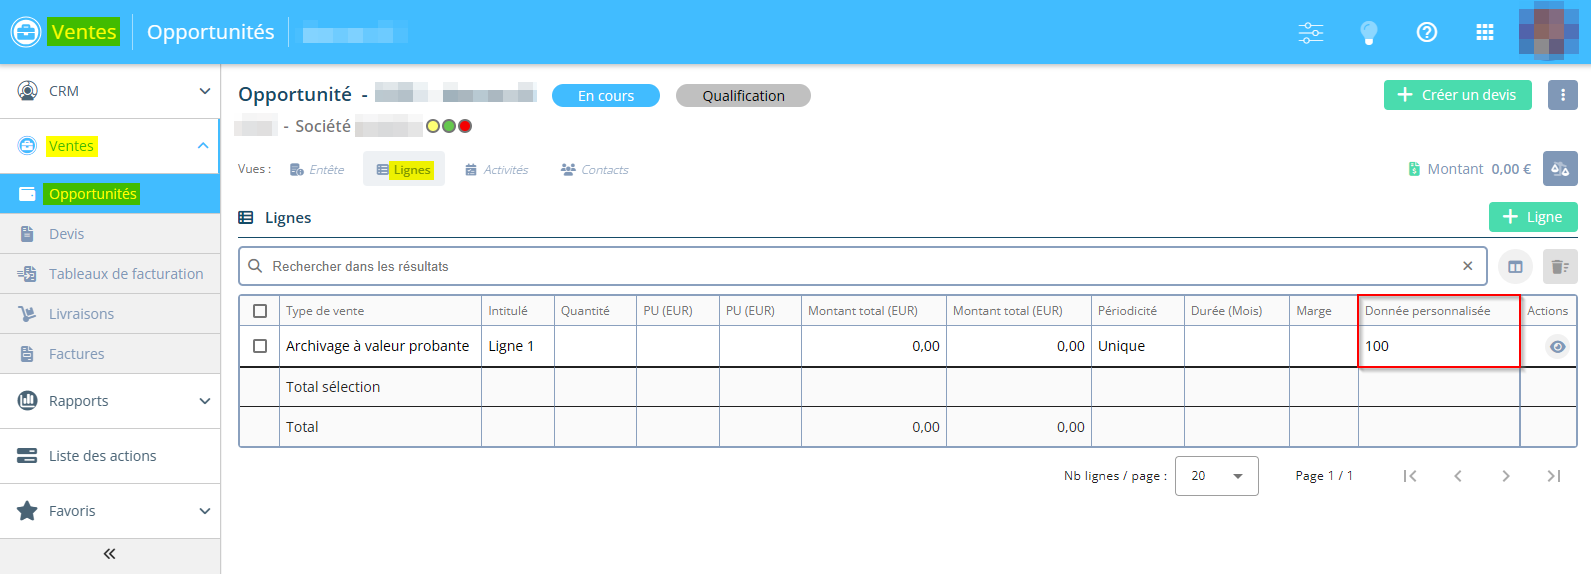Click the currency conversion icon beside Montant

coord(1559,169)
